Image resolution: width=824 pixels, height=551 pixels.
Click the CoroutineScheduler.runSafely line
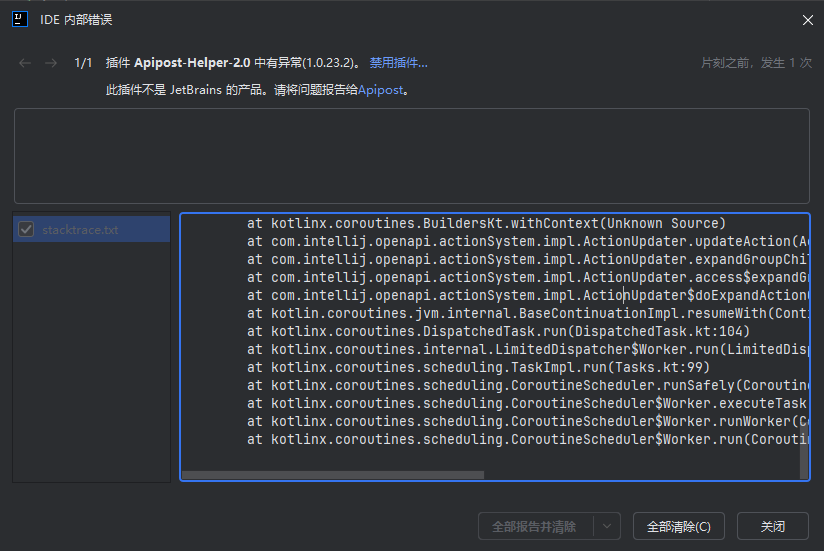pos(528,385)
